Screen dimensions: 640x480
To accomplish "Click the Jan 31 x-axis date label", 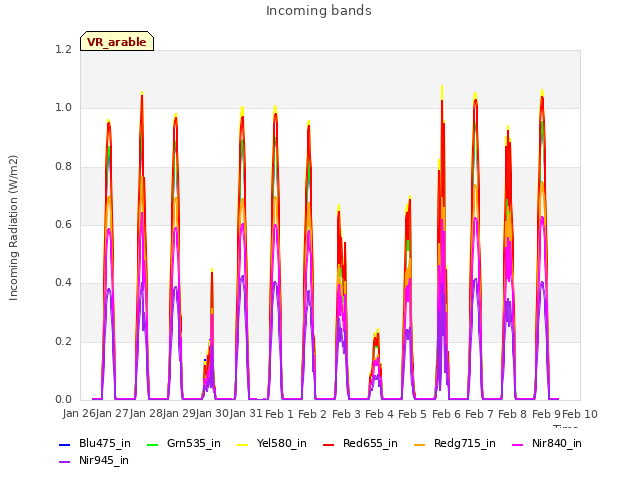I will click(246, 413).
